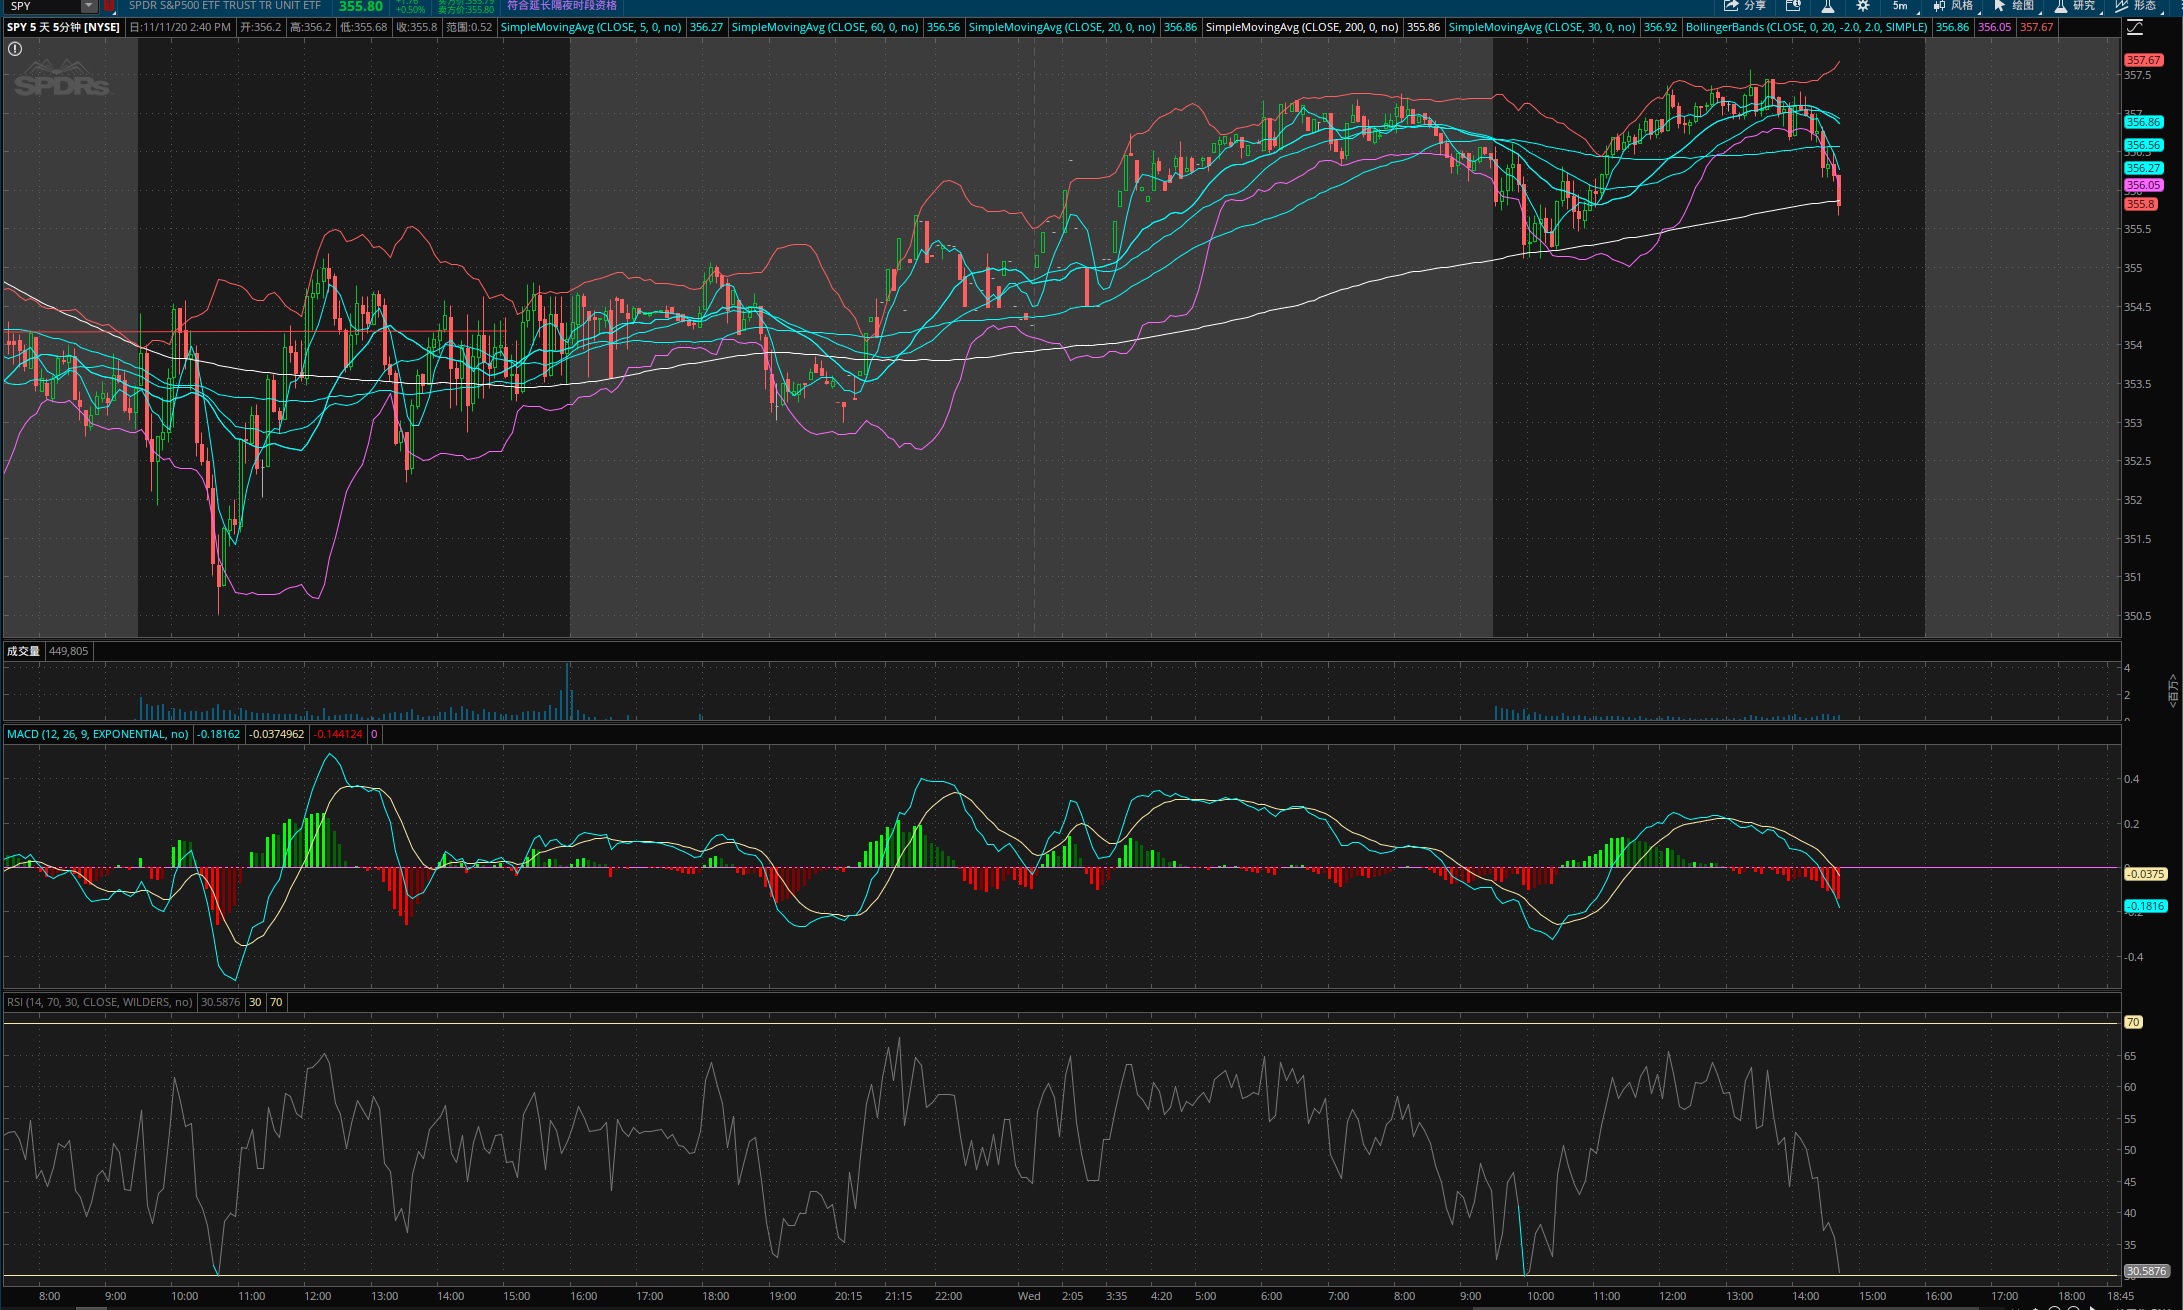Click MACD diff value -0.144124
2183x1310 pixels.
point(338,734)
